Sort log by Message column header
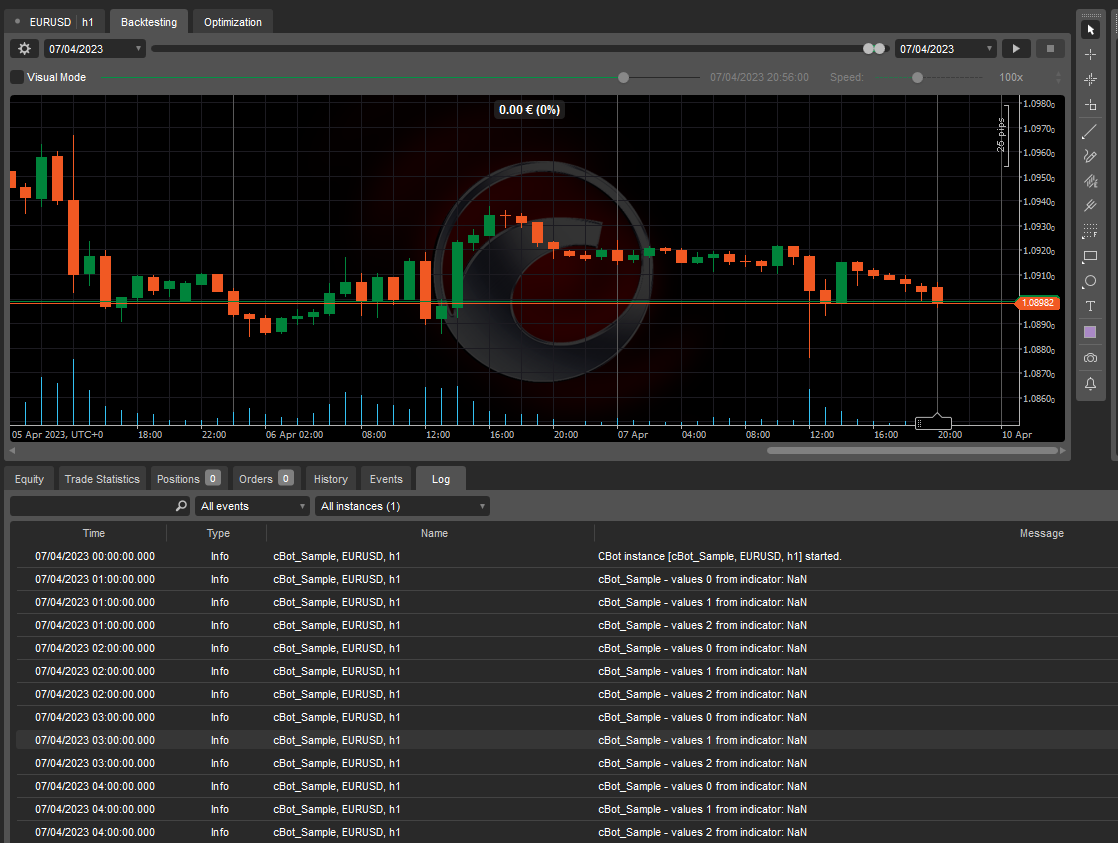Screen dimensions: 1118x843 coord(1041,533)
